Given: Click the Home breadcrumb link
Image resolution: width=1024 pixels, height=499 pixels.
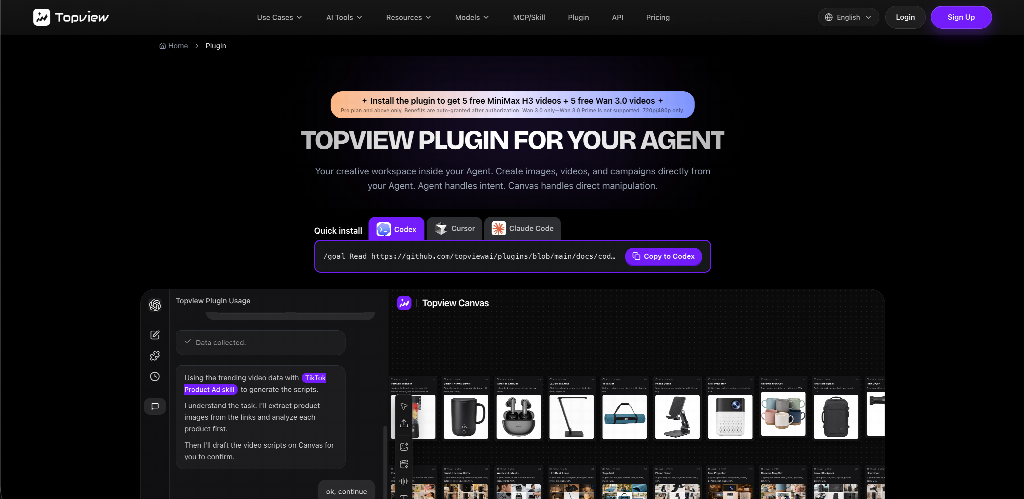Looking at the screenshot, I should (x=174, y=46).
